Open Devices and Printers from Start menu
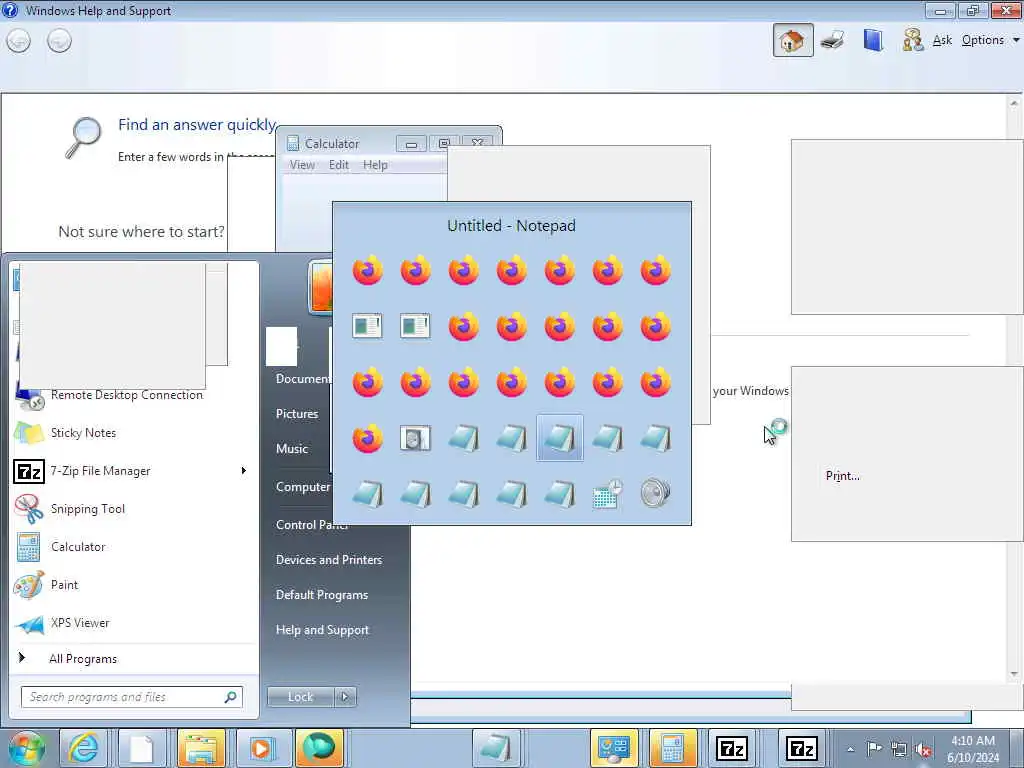This screenshot has height=768, width=1024. tap(328, 560)
